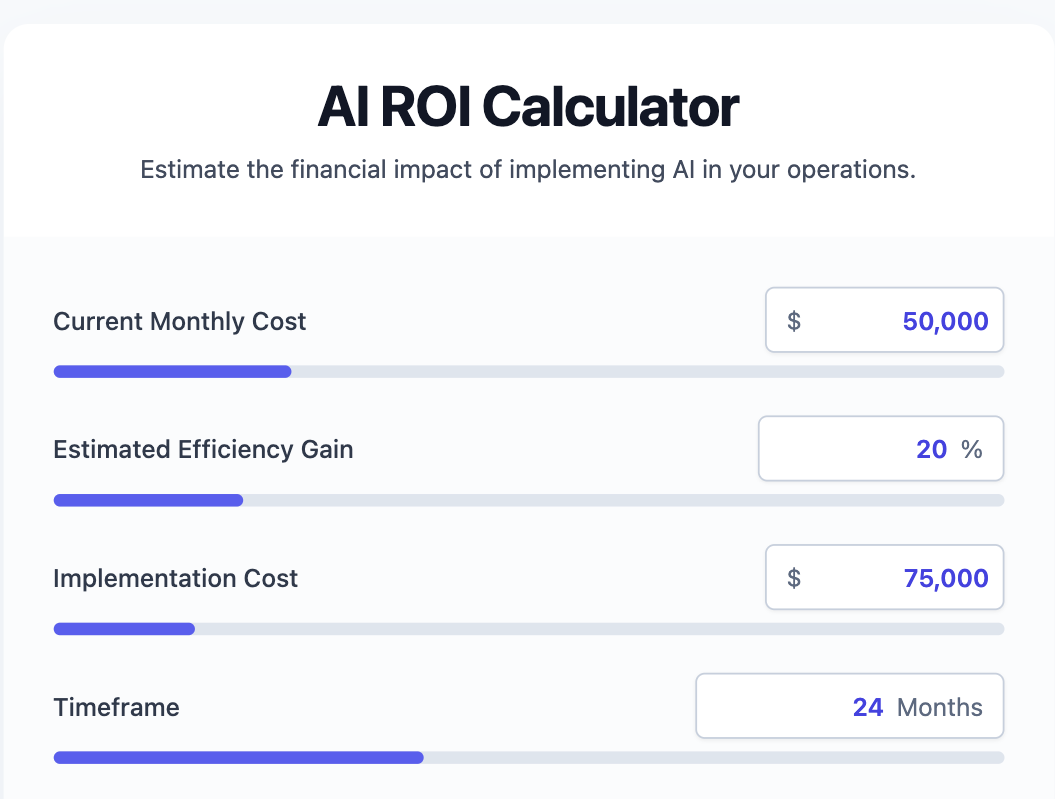Click the AI ROI Calculator heading
The width and height of the screenshot is (1055, 799).
click(x=528, y=108)
